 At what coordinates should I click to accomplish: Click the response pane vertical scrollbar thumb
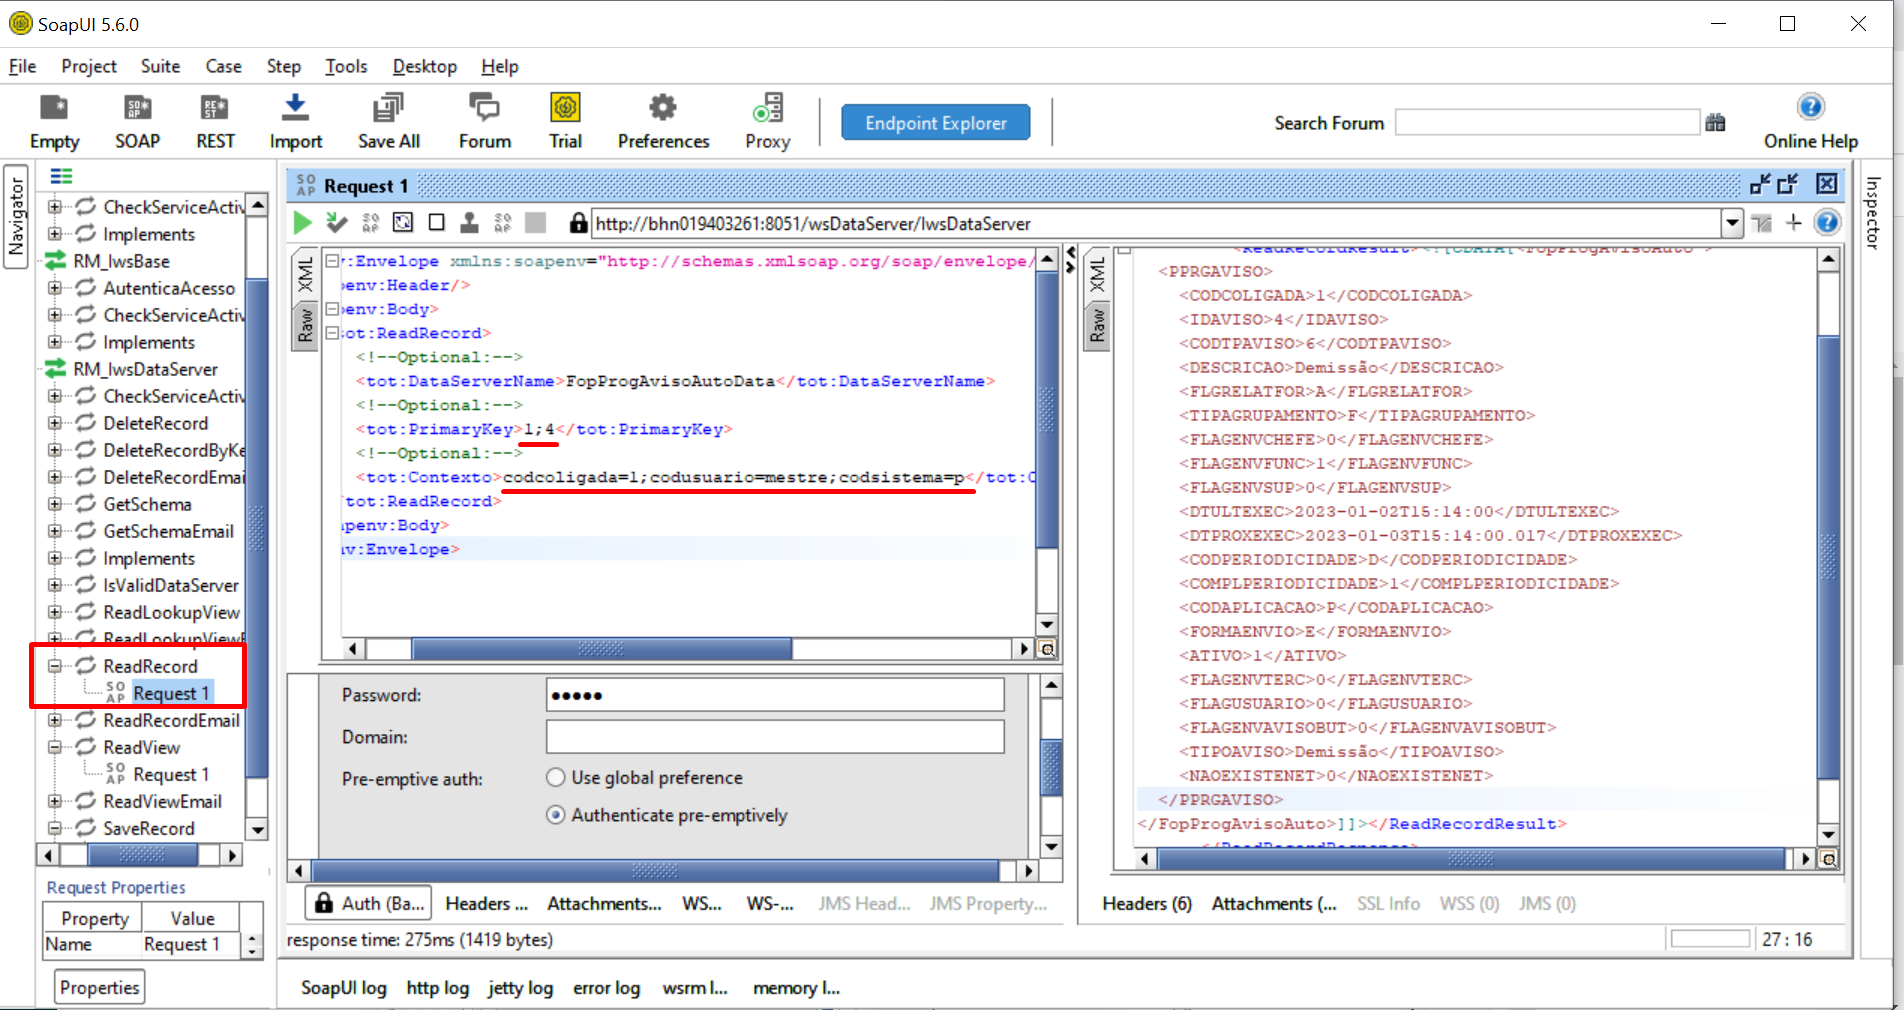[1828, 557]
